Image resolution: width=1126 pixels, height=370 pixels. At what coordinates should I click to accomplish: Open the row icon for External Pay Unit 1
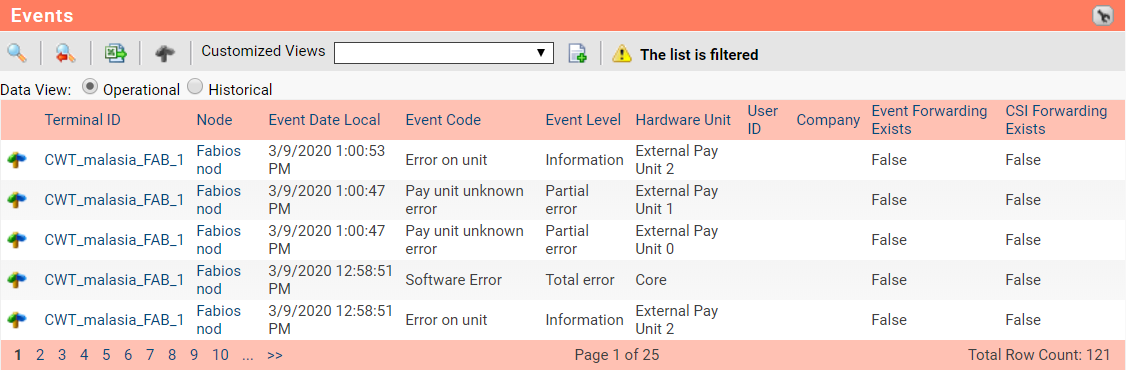point(17,200)
